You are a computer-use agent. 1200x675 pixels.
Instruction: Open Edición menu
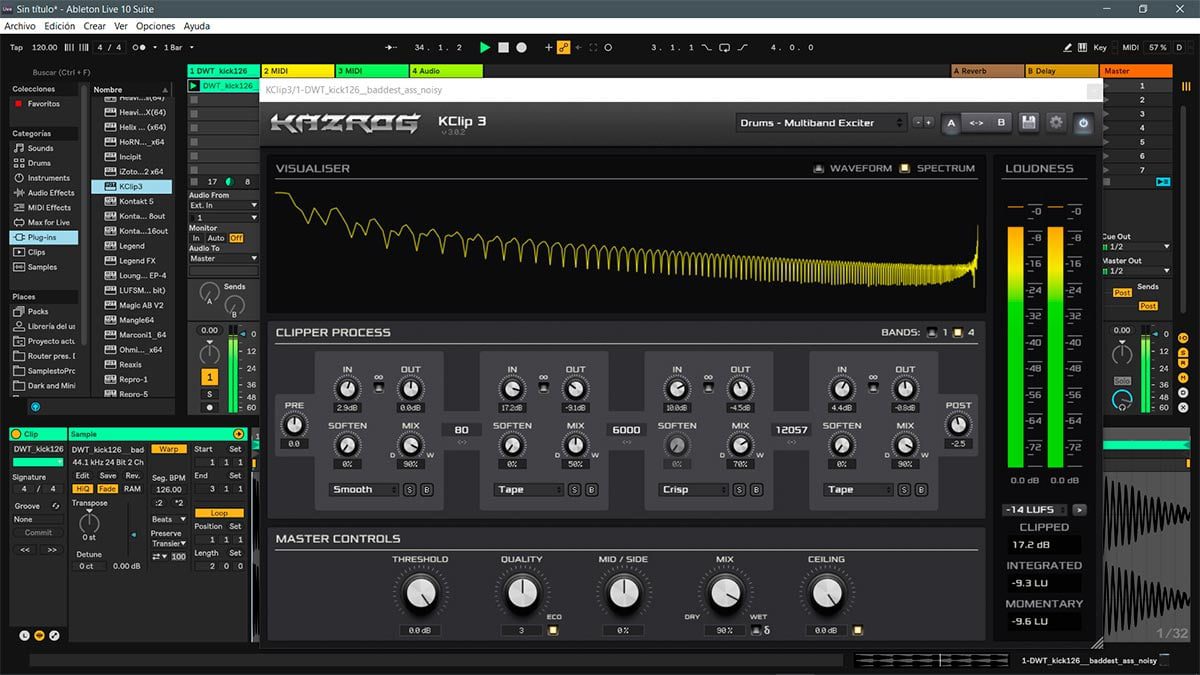click(x=59, y=26)
